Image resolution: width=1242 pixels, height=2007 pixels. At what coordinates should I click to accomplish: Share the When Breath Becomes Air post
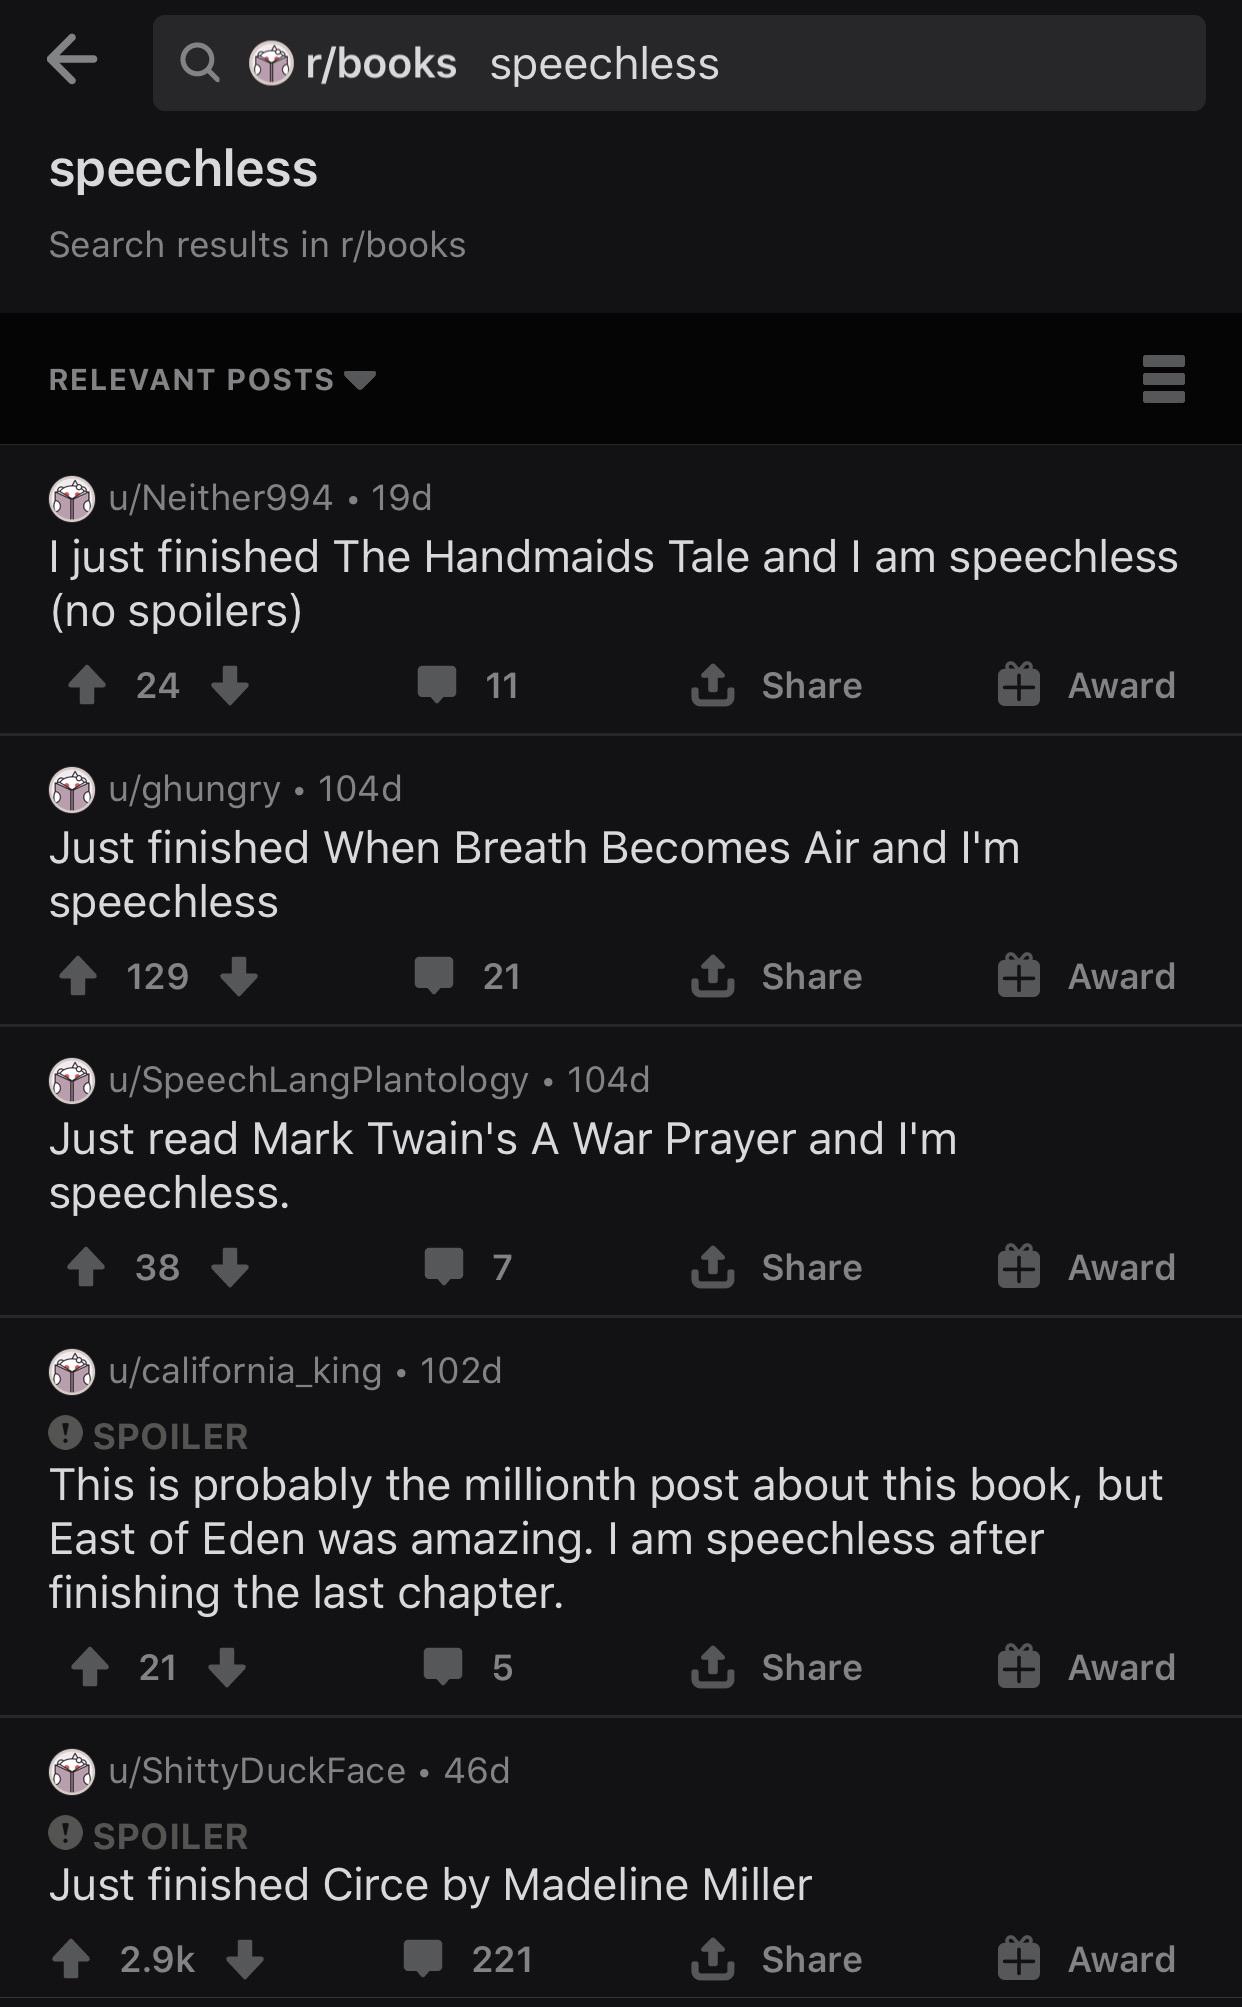pos(777,977)
